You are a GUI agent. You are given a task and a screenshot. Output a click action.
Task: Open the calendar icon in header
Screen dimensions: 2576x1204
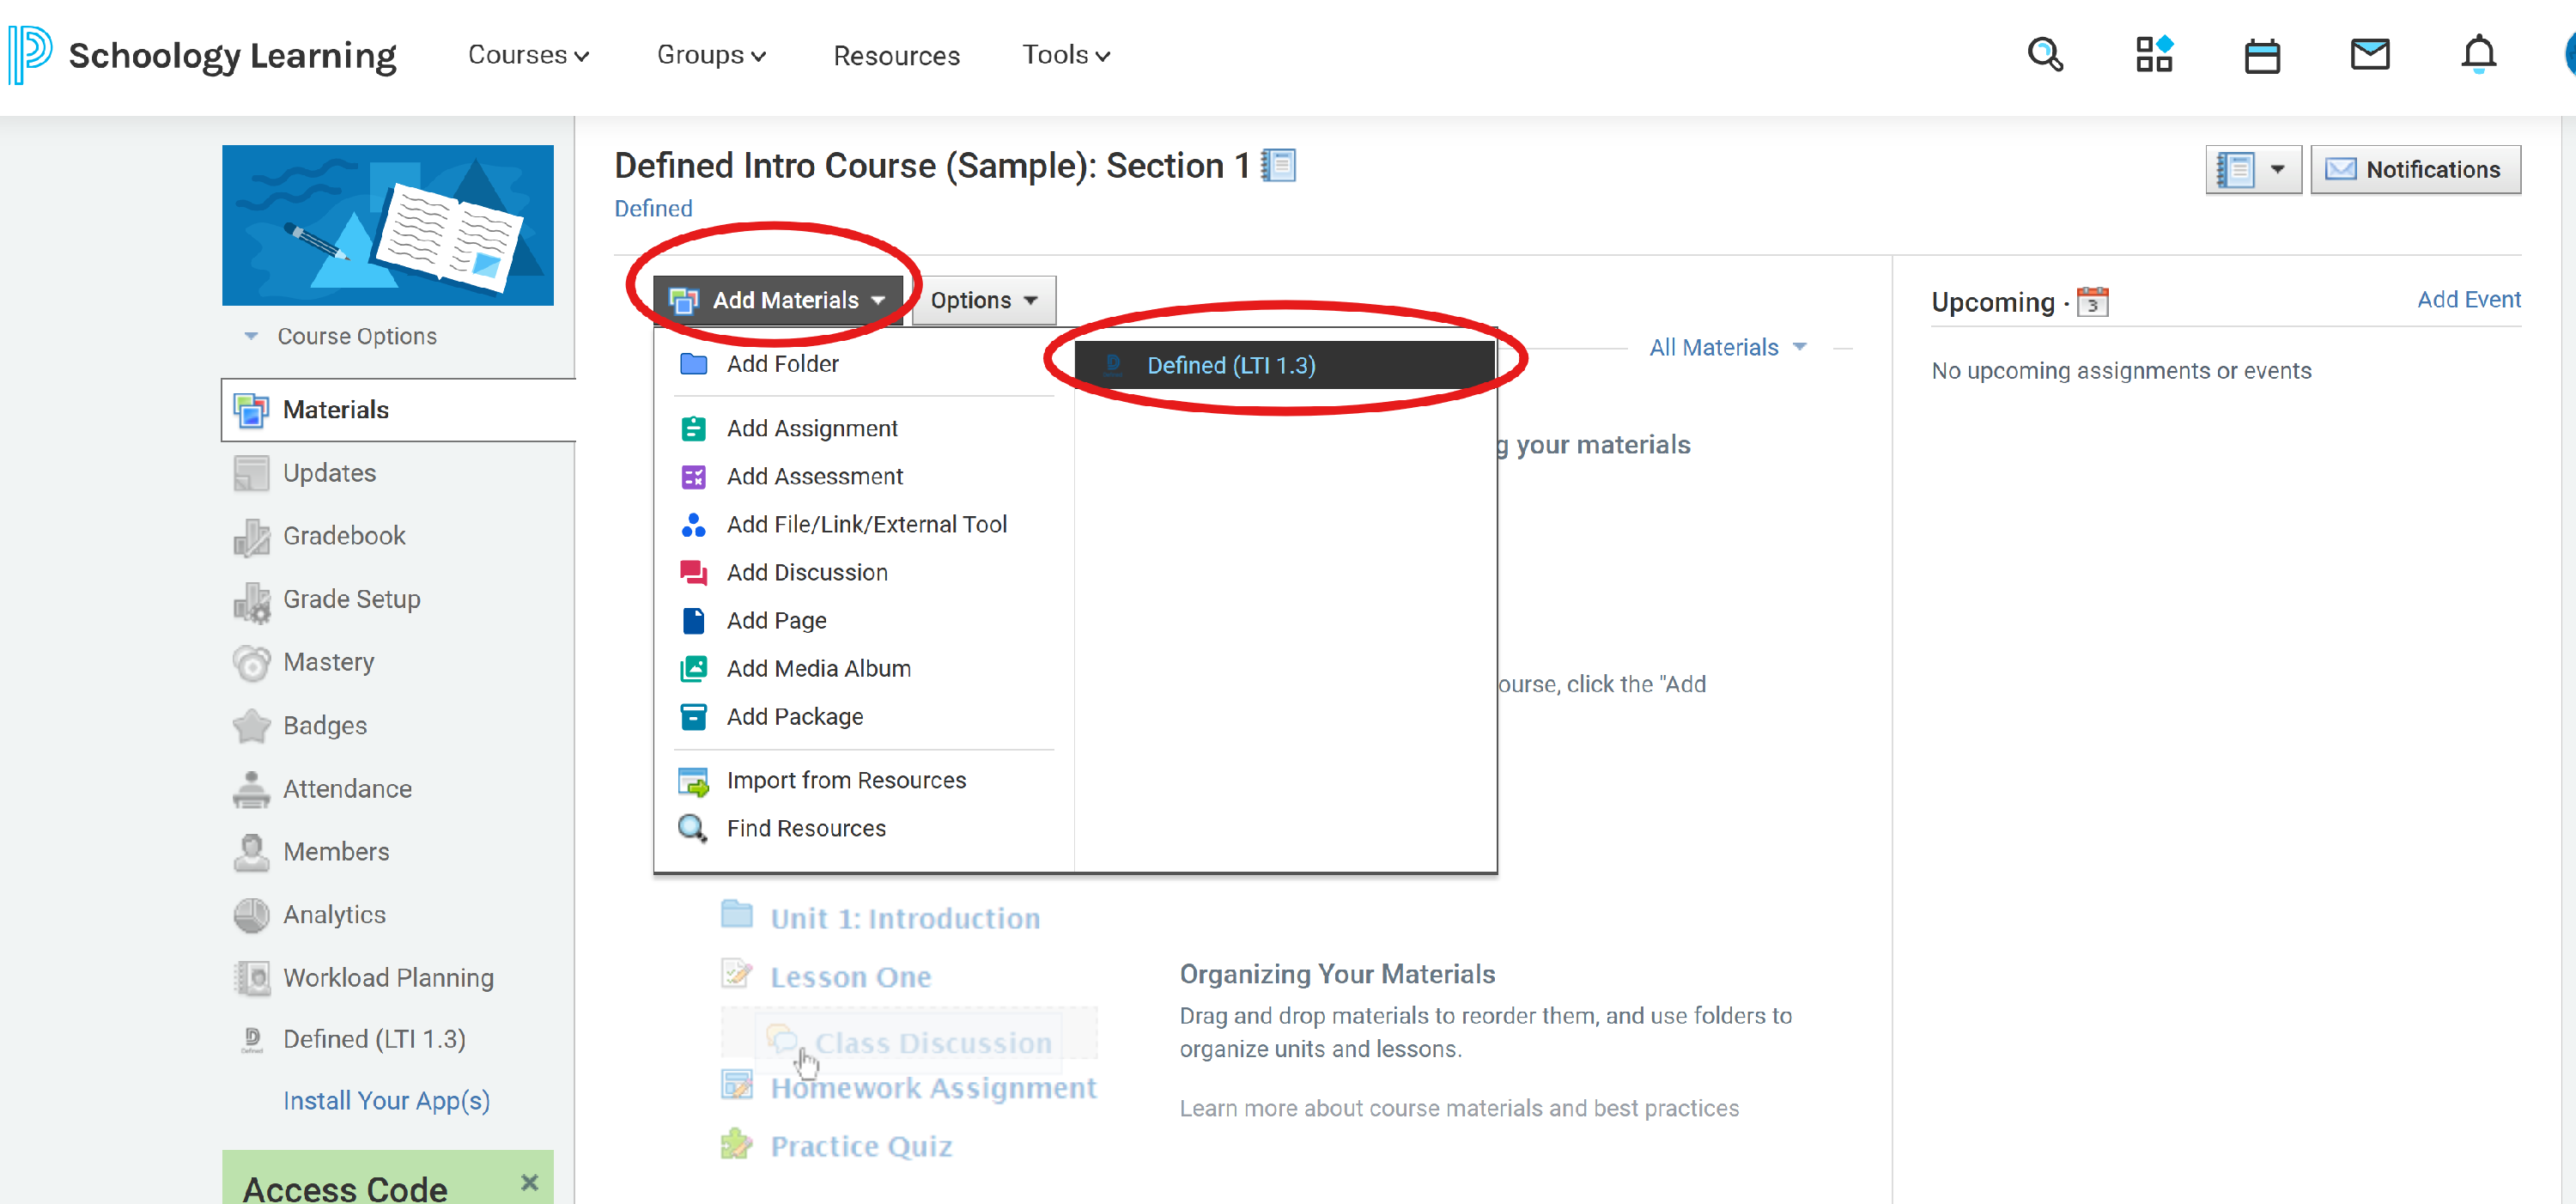(x=2262, y=55)
